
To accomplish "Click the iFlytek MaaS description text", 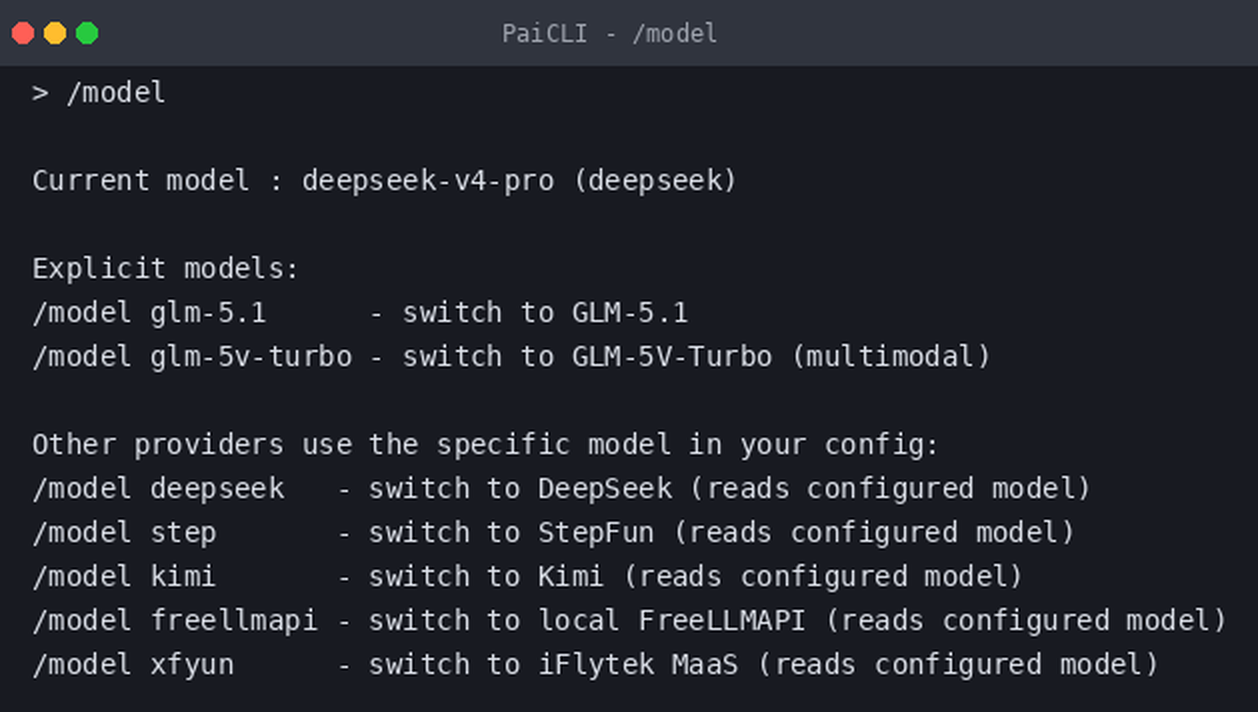I will pyautogui.click(x=638, y=665).
